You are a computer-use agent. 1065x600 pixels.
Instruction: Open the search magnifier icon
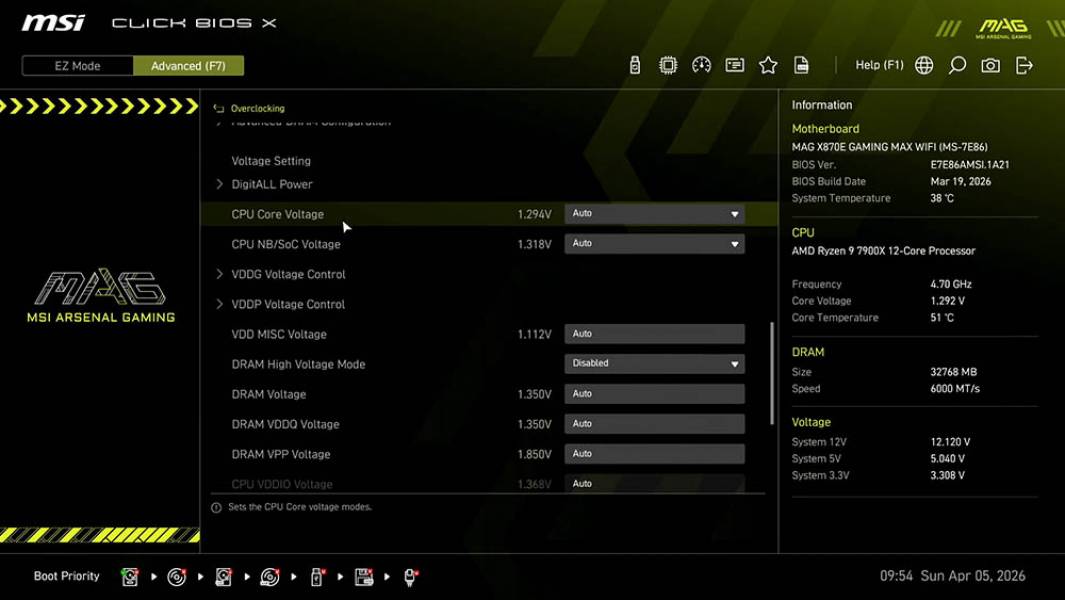(x=956, y=64)
